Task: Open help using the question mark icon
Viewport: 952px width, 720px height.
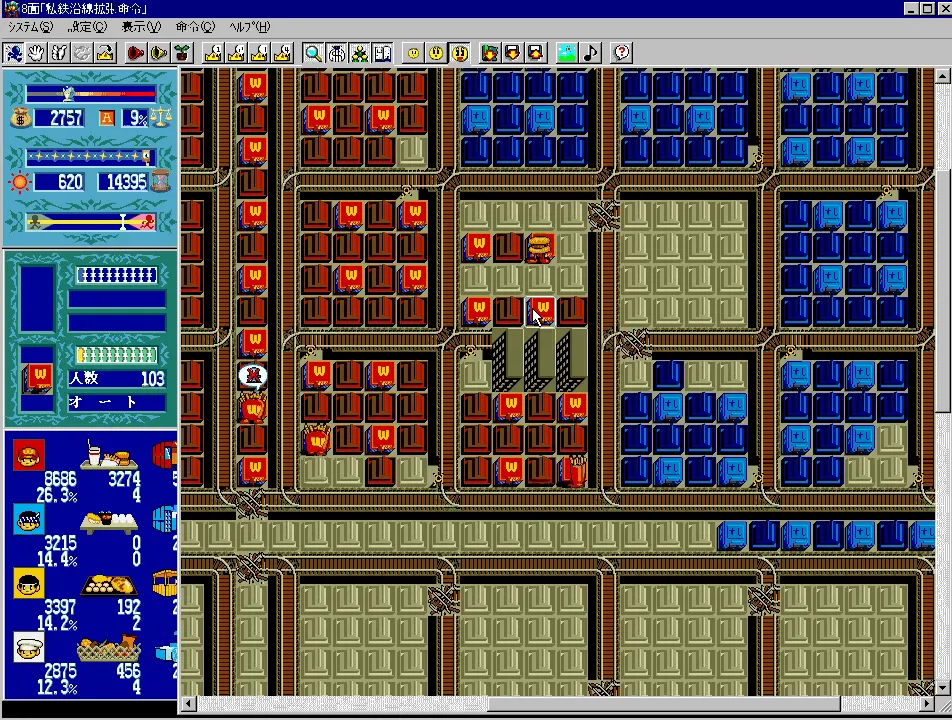Action: tap(620, 53)
